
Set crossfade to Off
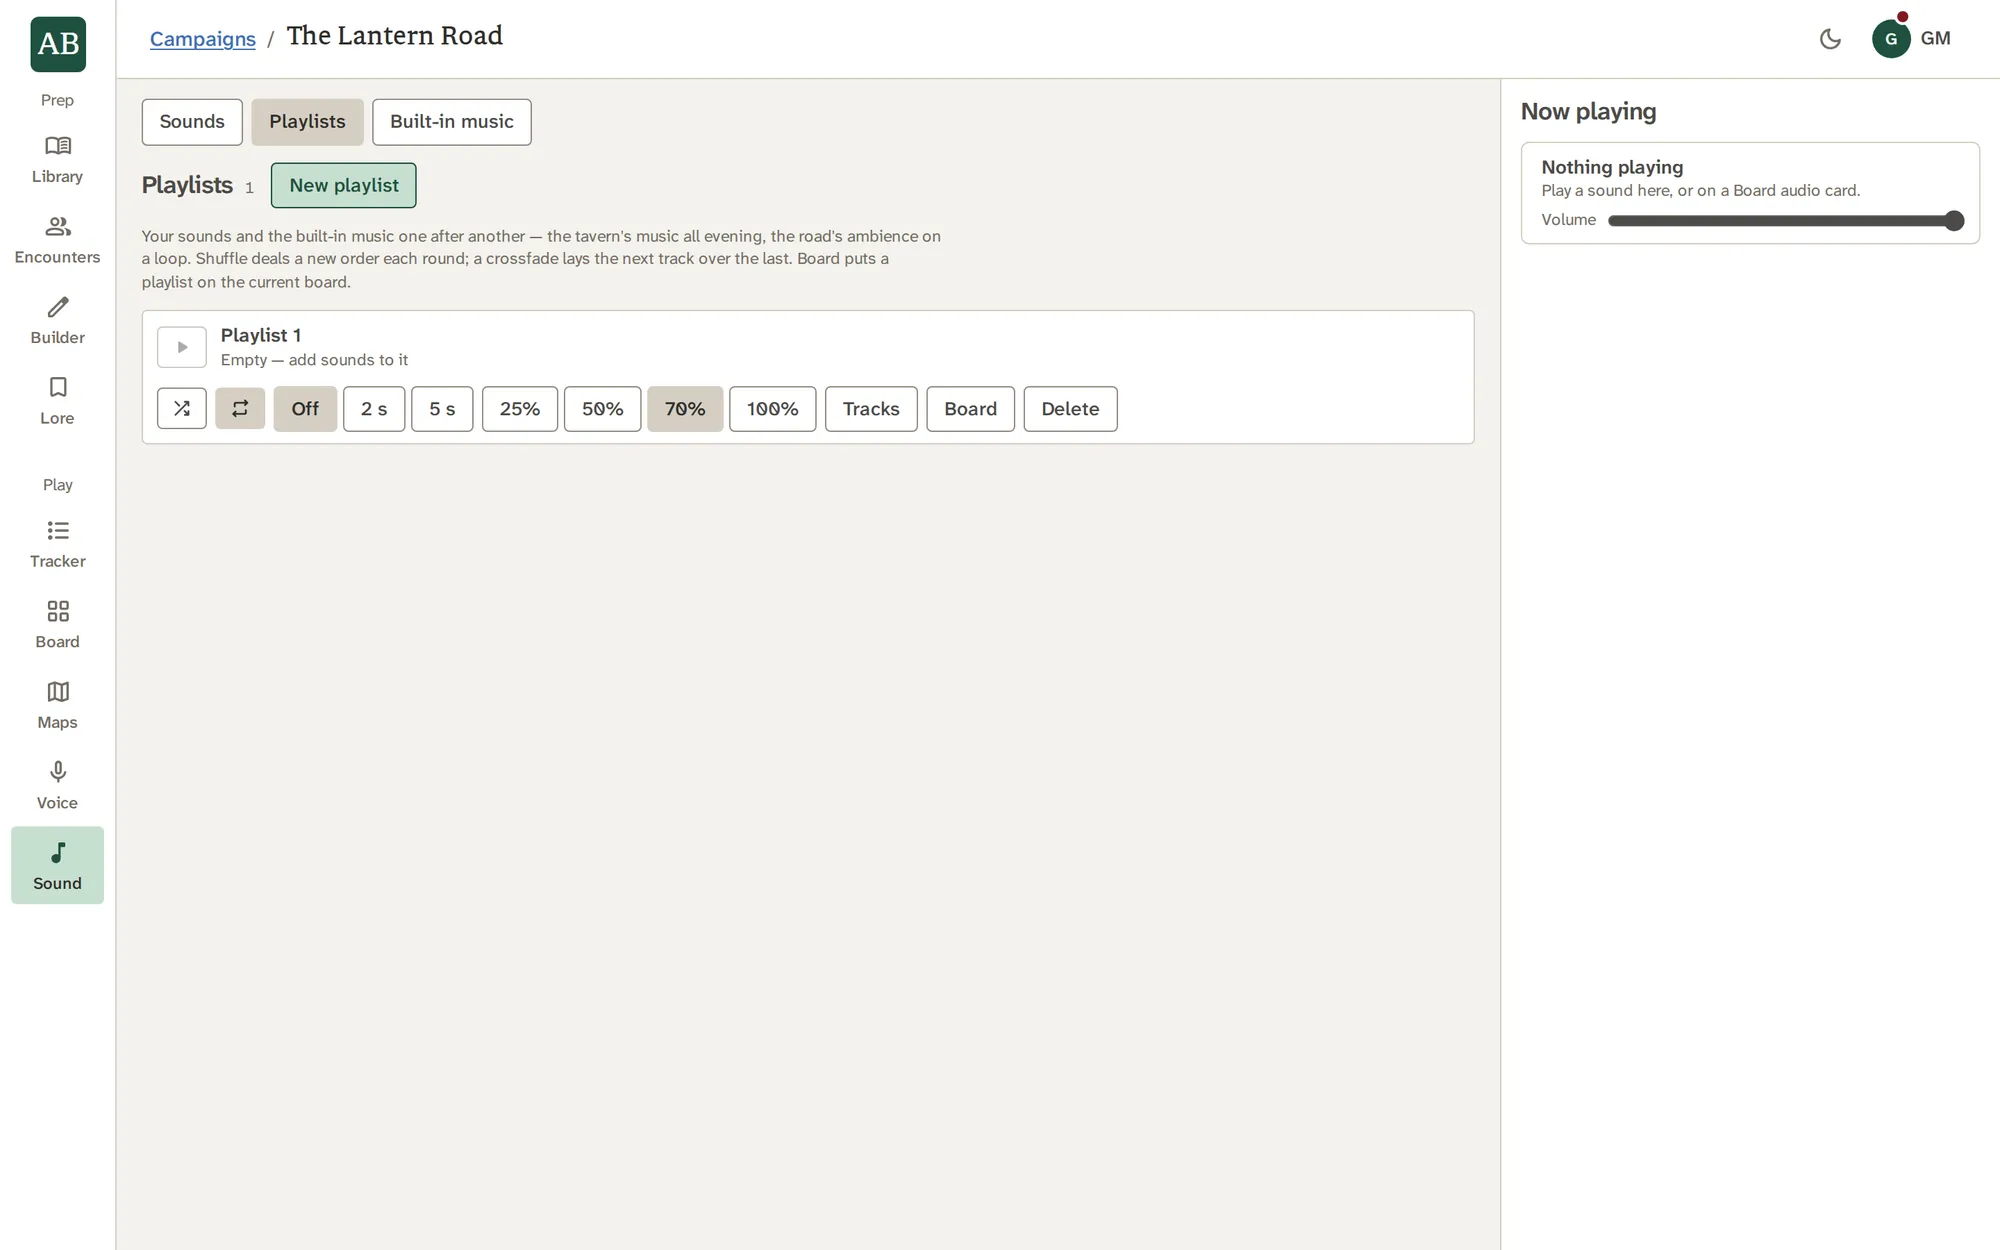click(305, 409)
